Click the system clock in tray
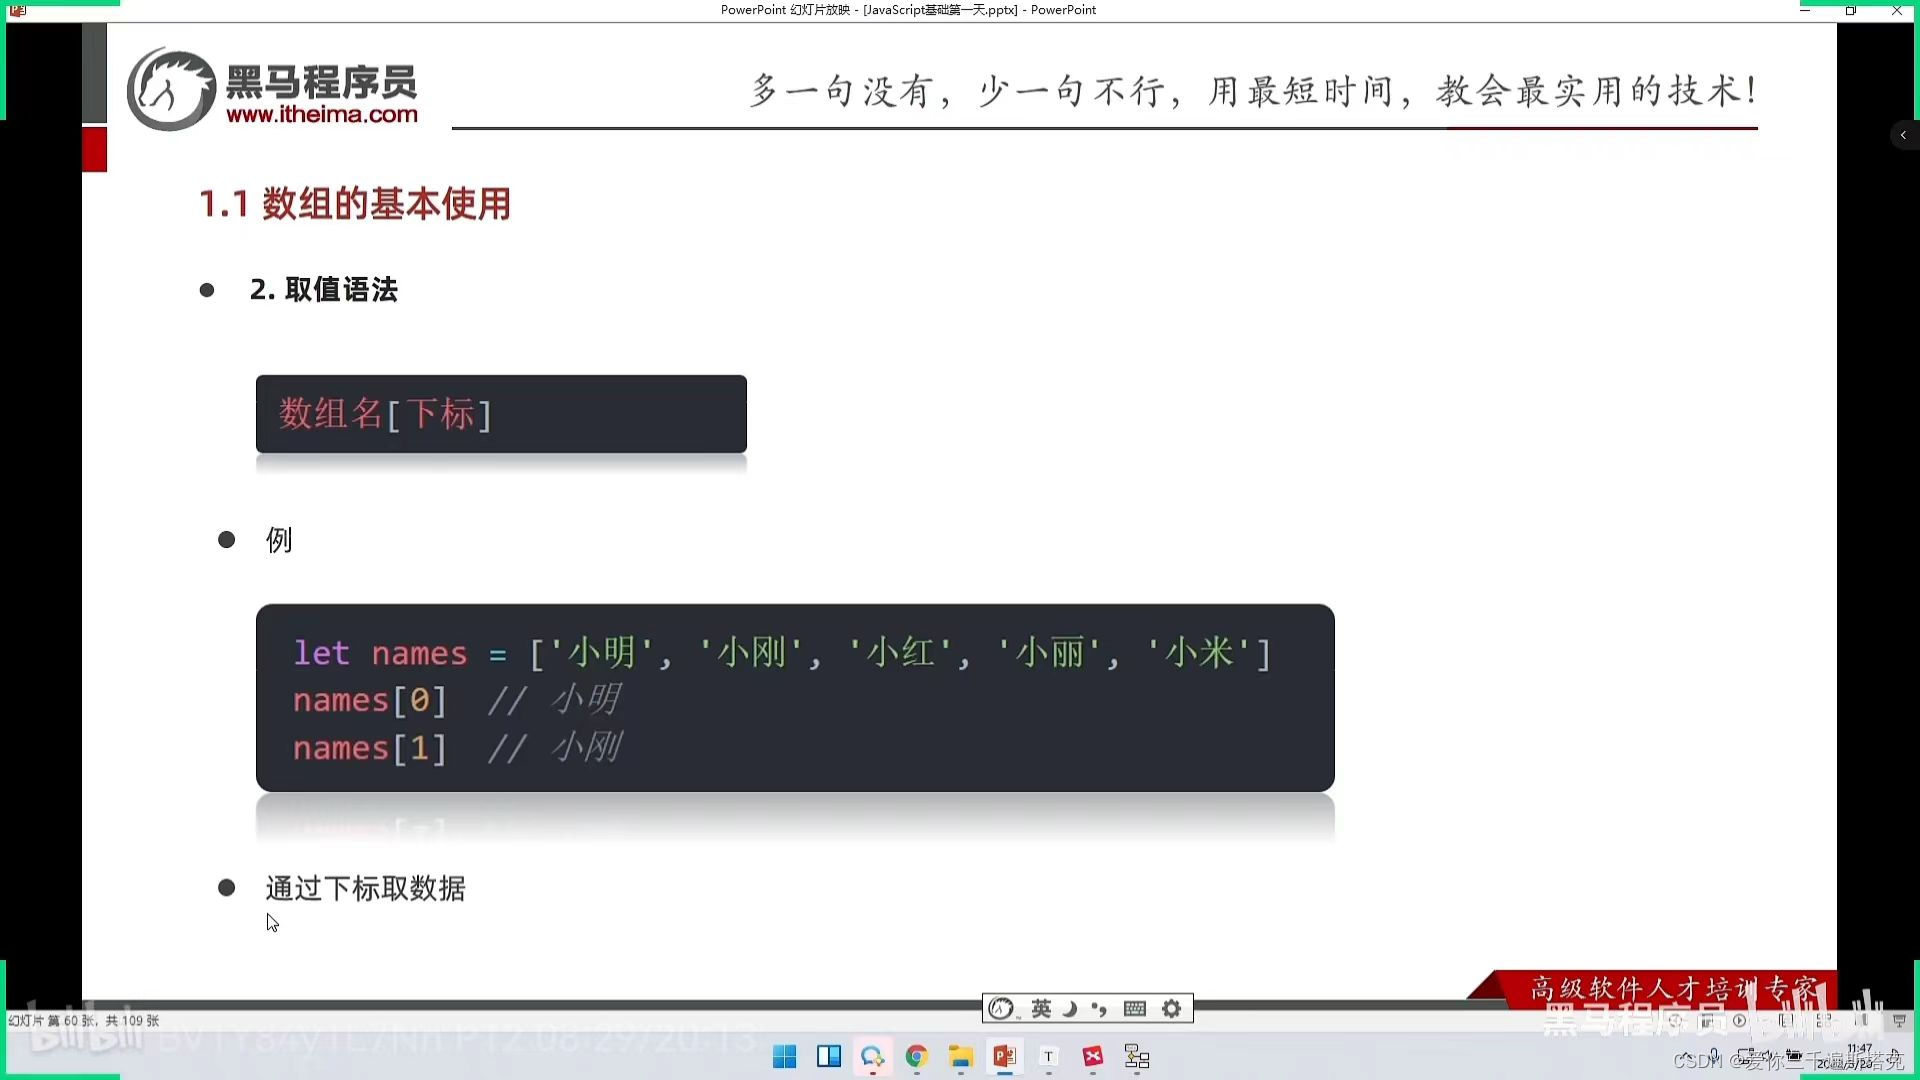This screenshot has width=1920, height=1080. pyautogui.click(x=1859, y=1055)
